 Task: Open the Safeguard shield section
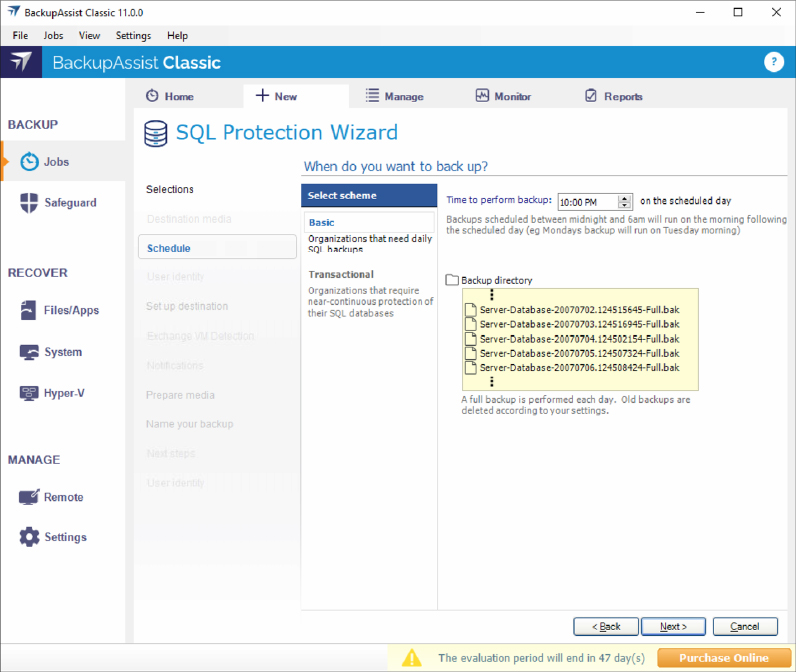[x=69, y=202]
